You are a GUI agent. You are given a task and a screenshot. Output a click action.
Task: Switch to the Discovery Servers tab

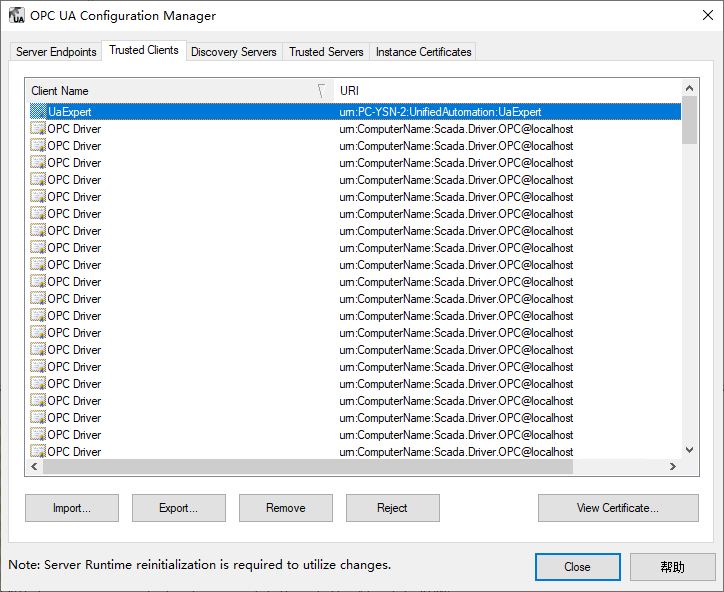point(233,52)
